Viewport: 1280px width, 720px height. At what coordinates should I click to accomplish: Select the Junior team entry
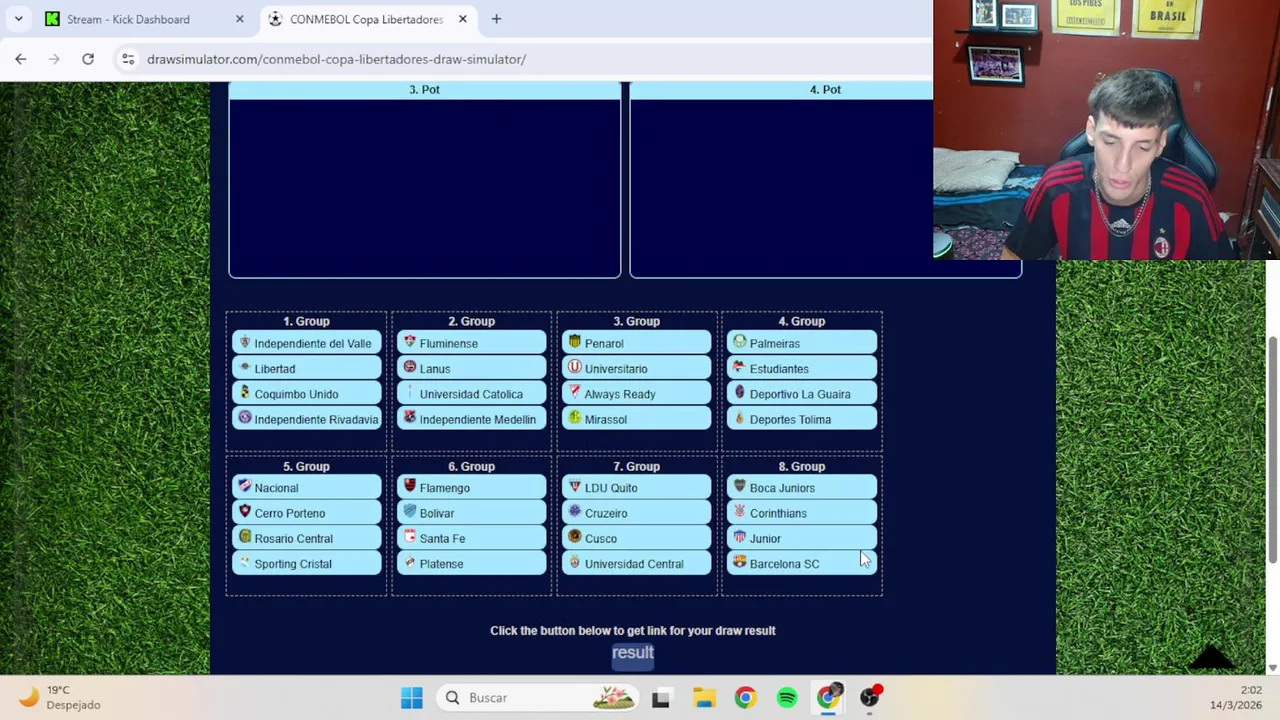tap(802, 538)
